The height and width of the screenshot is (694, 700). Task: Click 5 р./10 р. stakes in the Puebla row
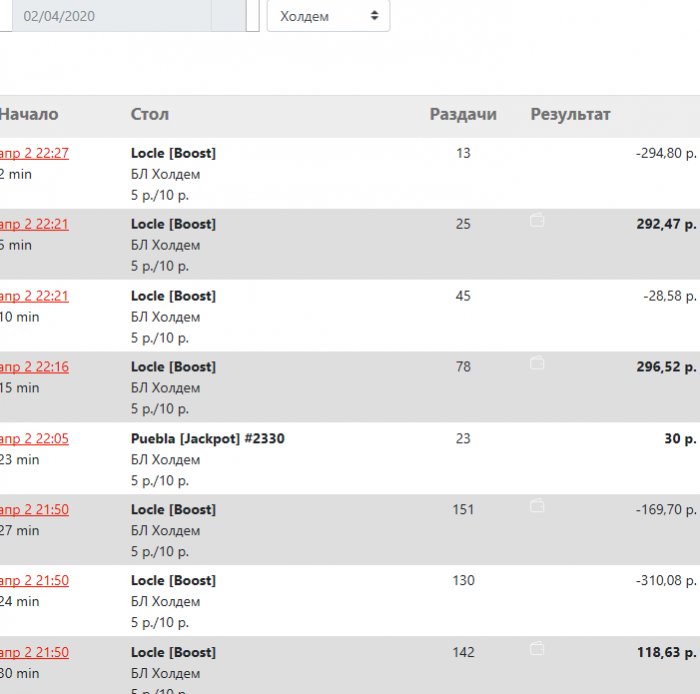160,481
